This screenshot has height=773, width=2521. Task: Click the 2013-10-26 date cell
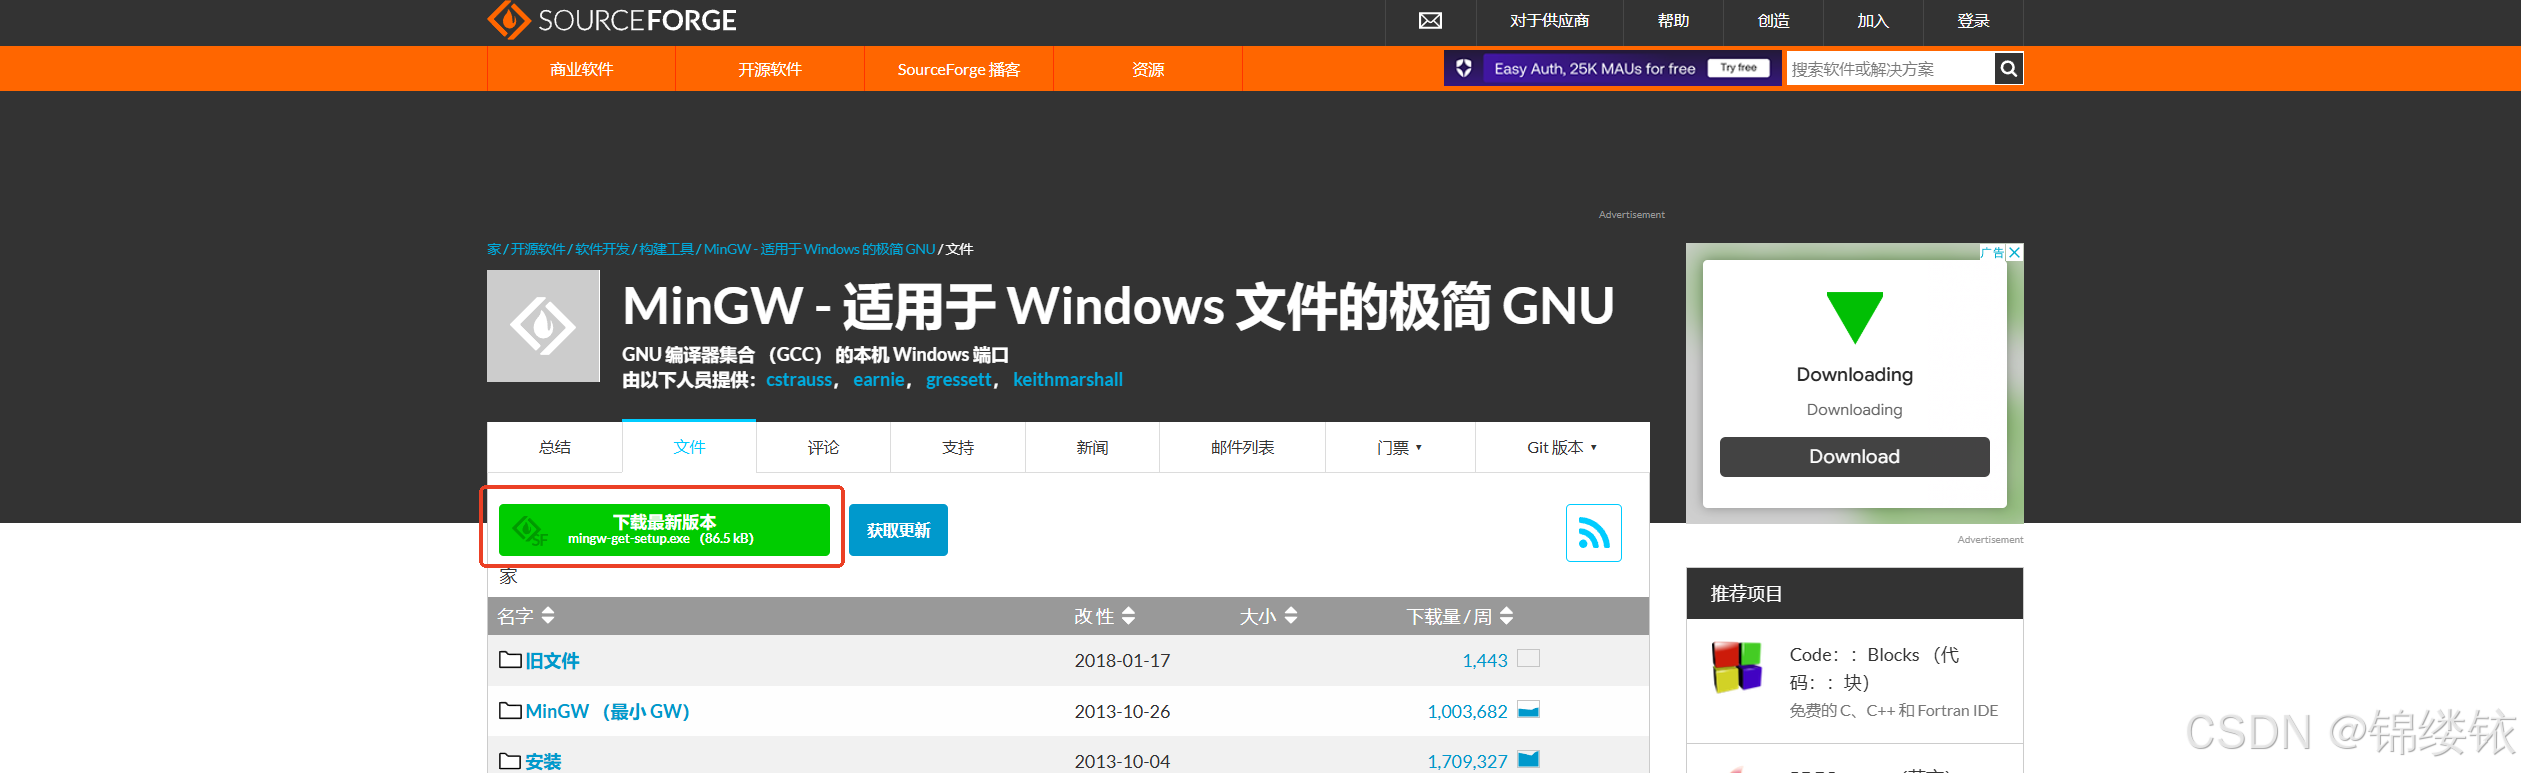point(1122,711)
